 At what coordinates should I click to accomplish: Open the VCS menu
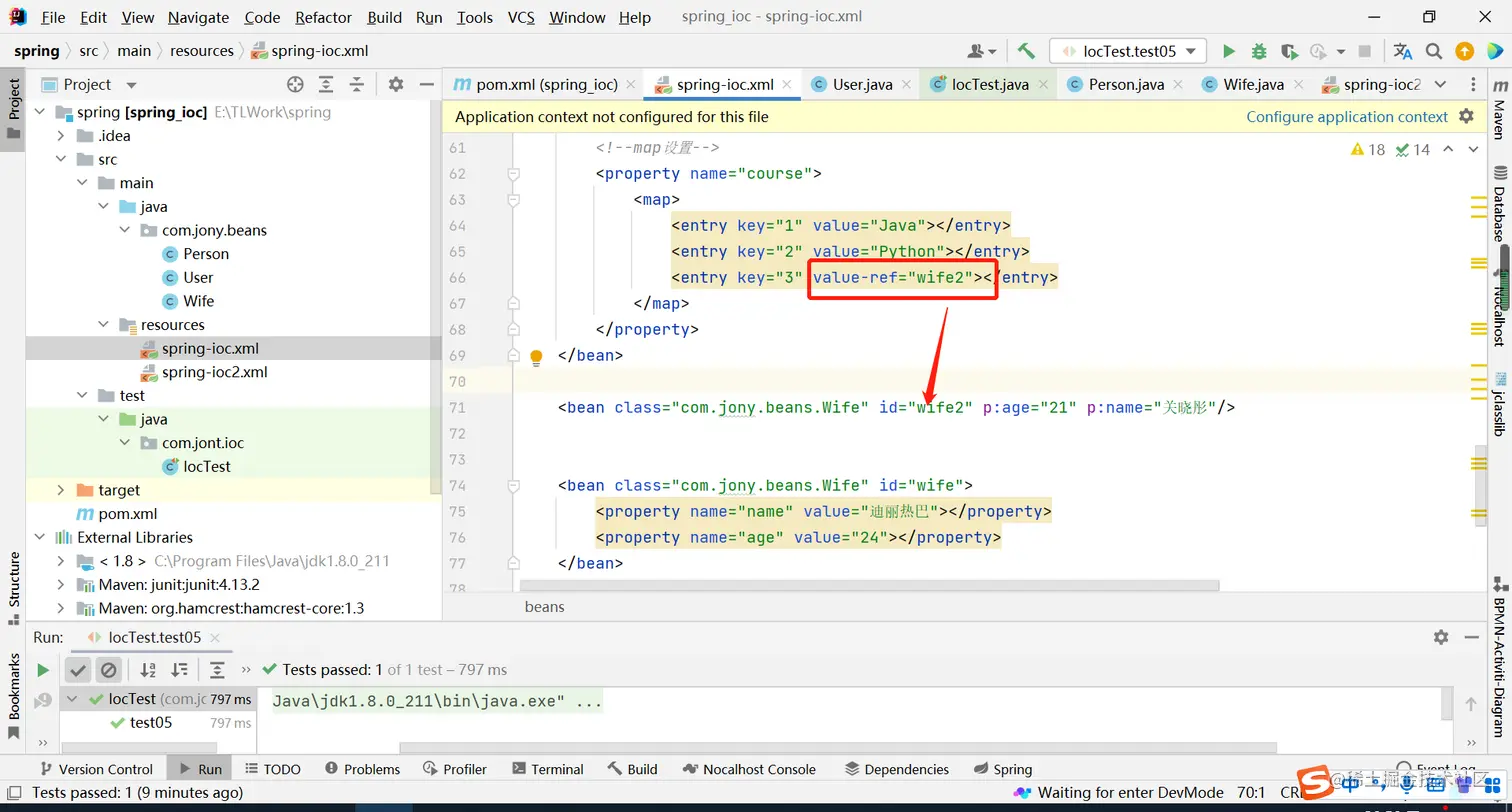click(x=521, y=17)
